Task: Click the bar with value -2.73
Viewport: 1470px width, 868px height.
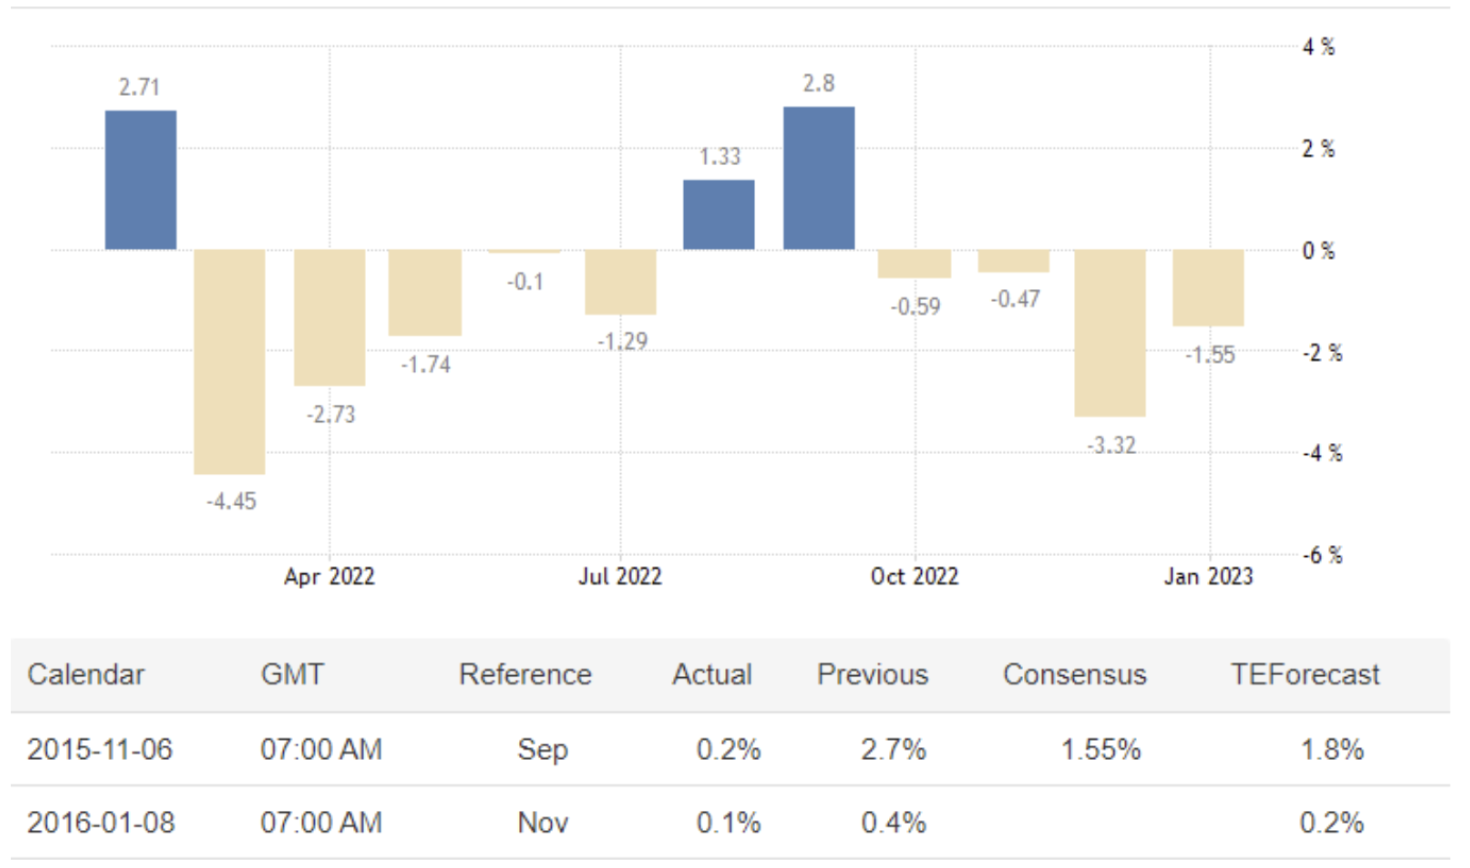Action: [329, 317]
